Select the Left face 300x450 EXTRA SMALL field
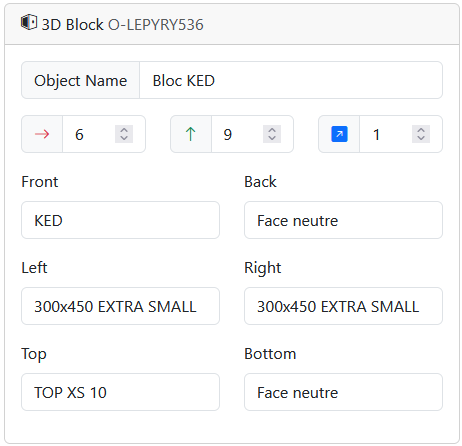The height and width of the screenshot is (446, 462). pos(120,306)
